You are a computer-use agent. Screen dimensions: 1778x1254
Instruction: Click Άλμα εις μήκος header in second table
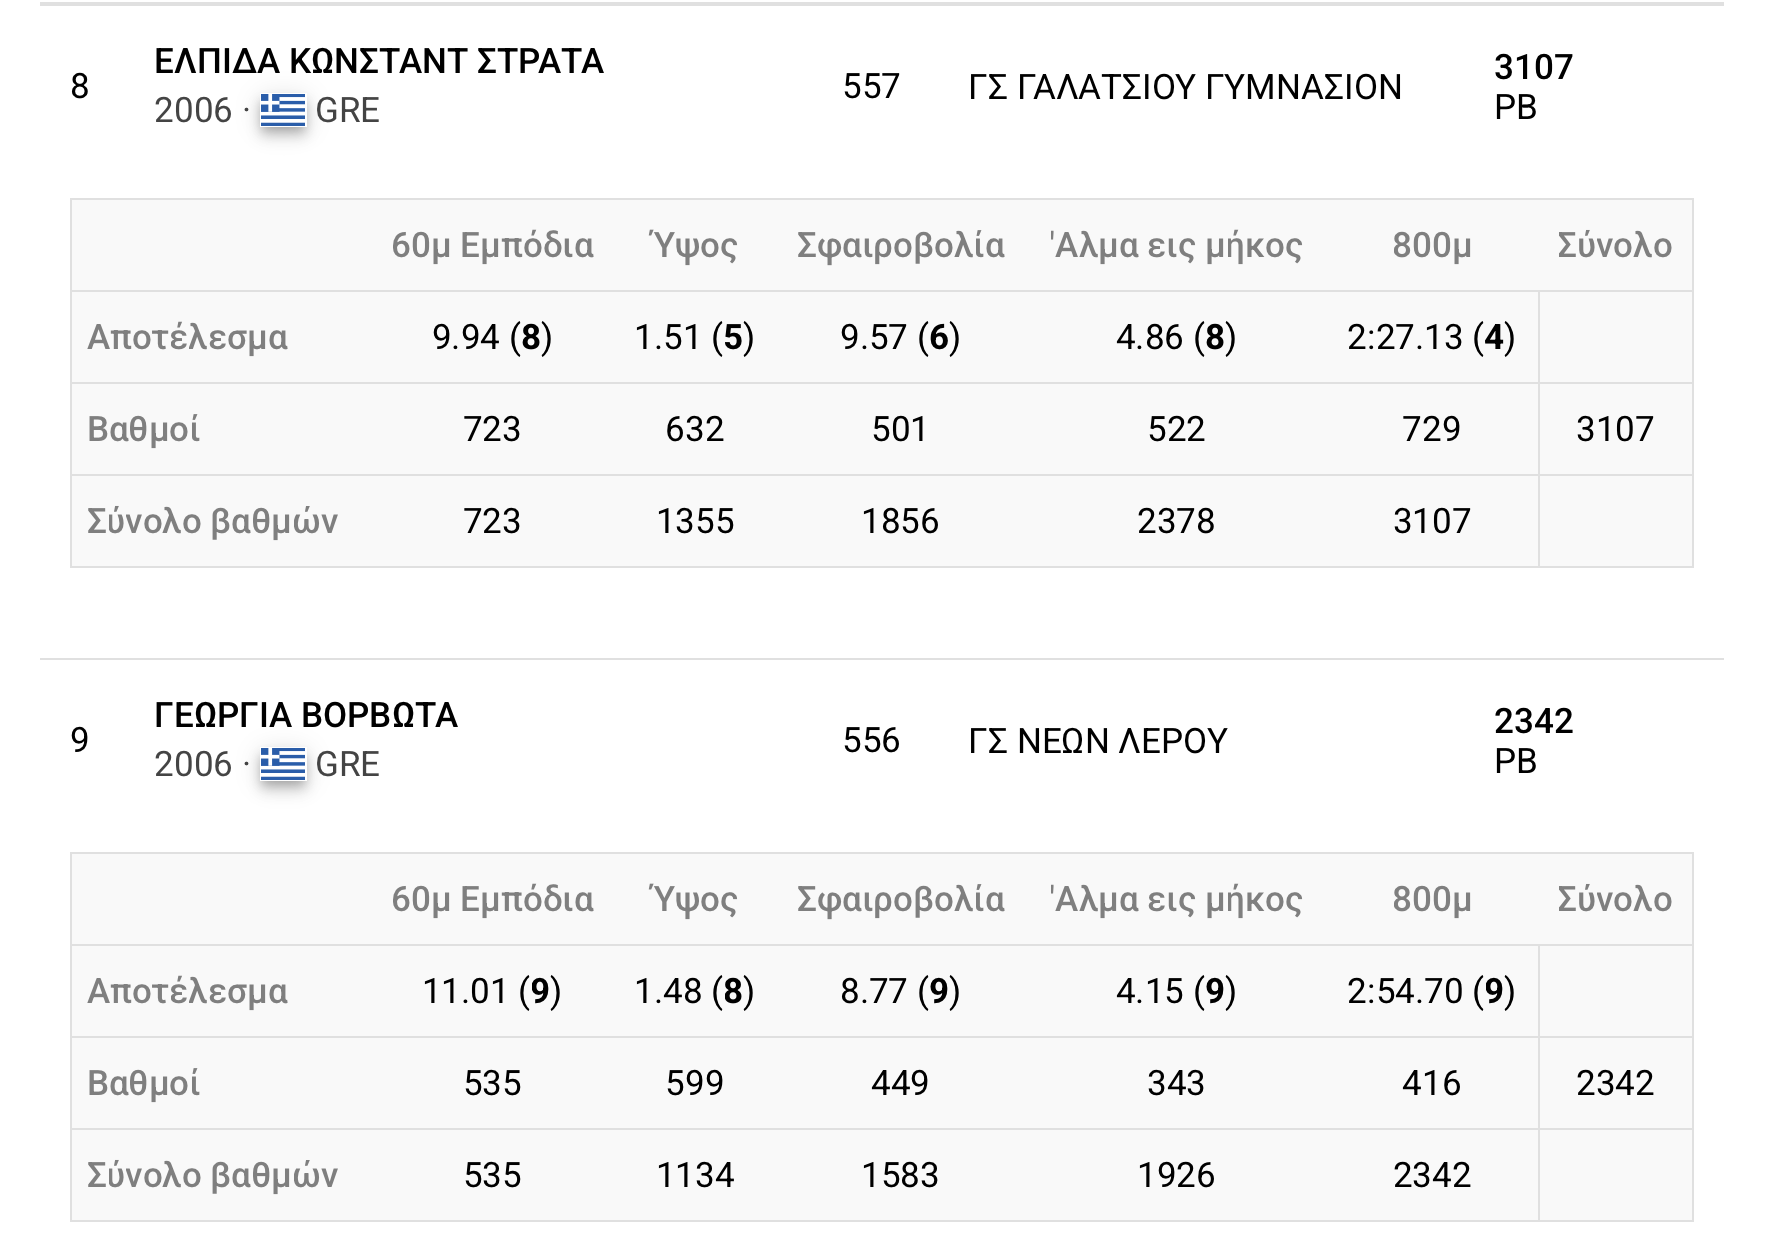coord(1176,900)
